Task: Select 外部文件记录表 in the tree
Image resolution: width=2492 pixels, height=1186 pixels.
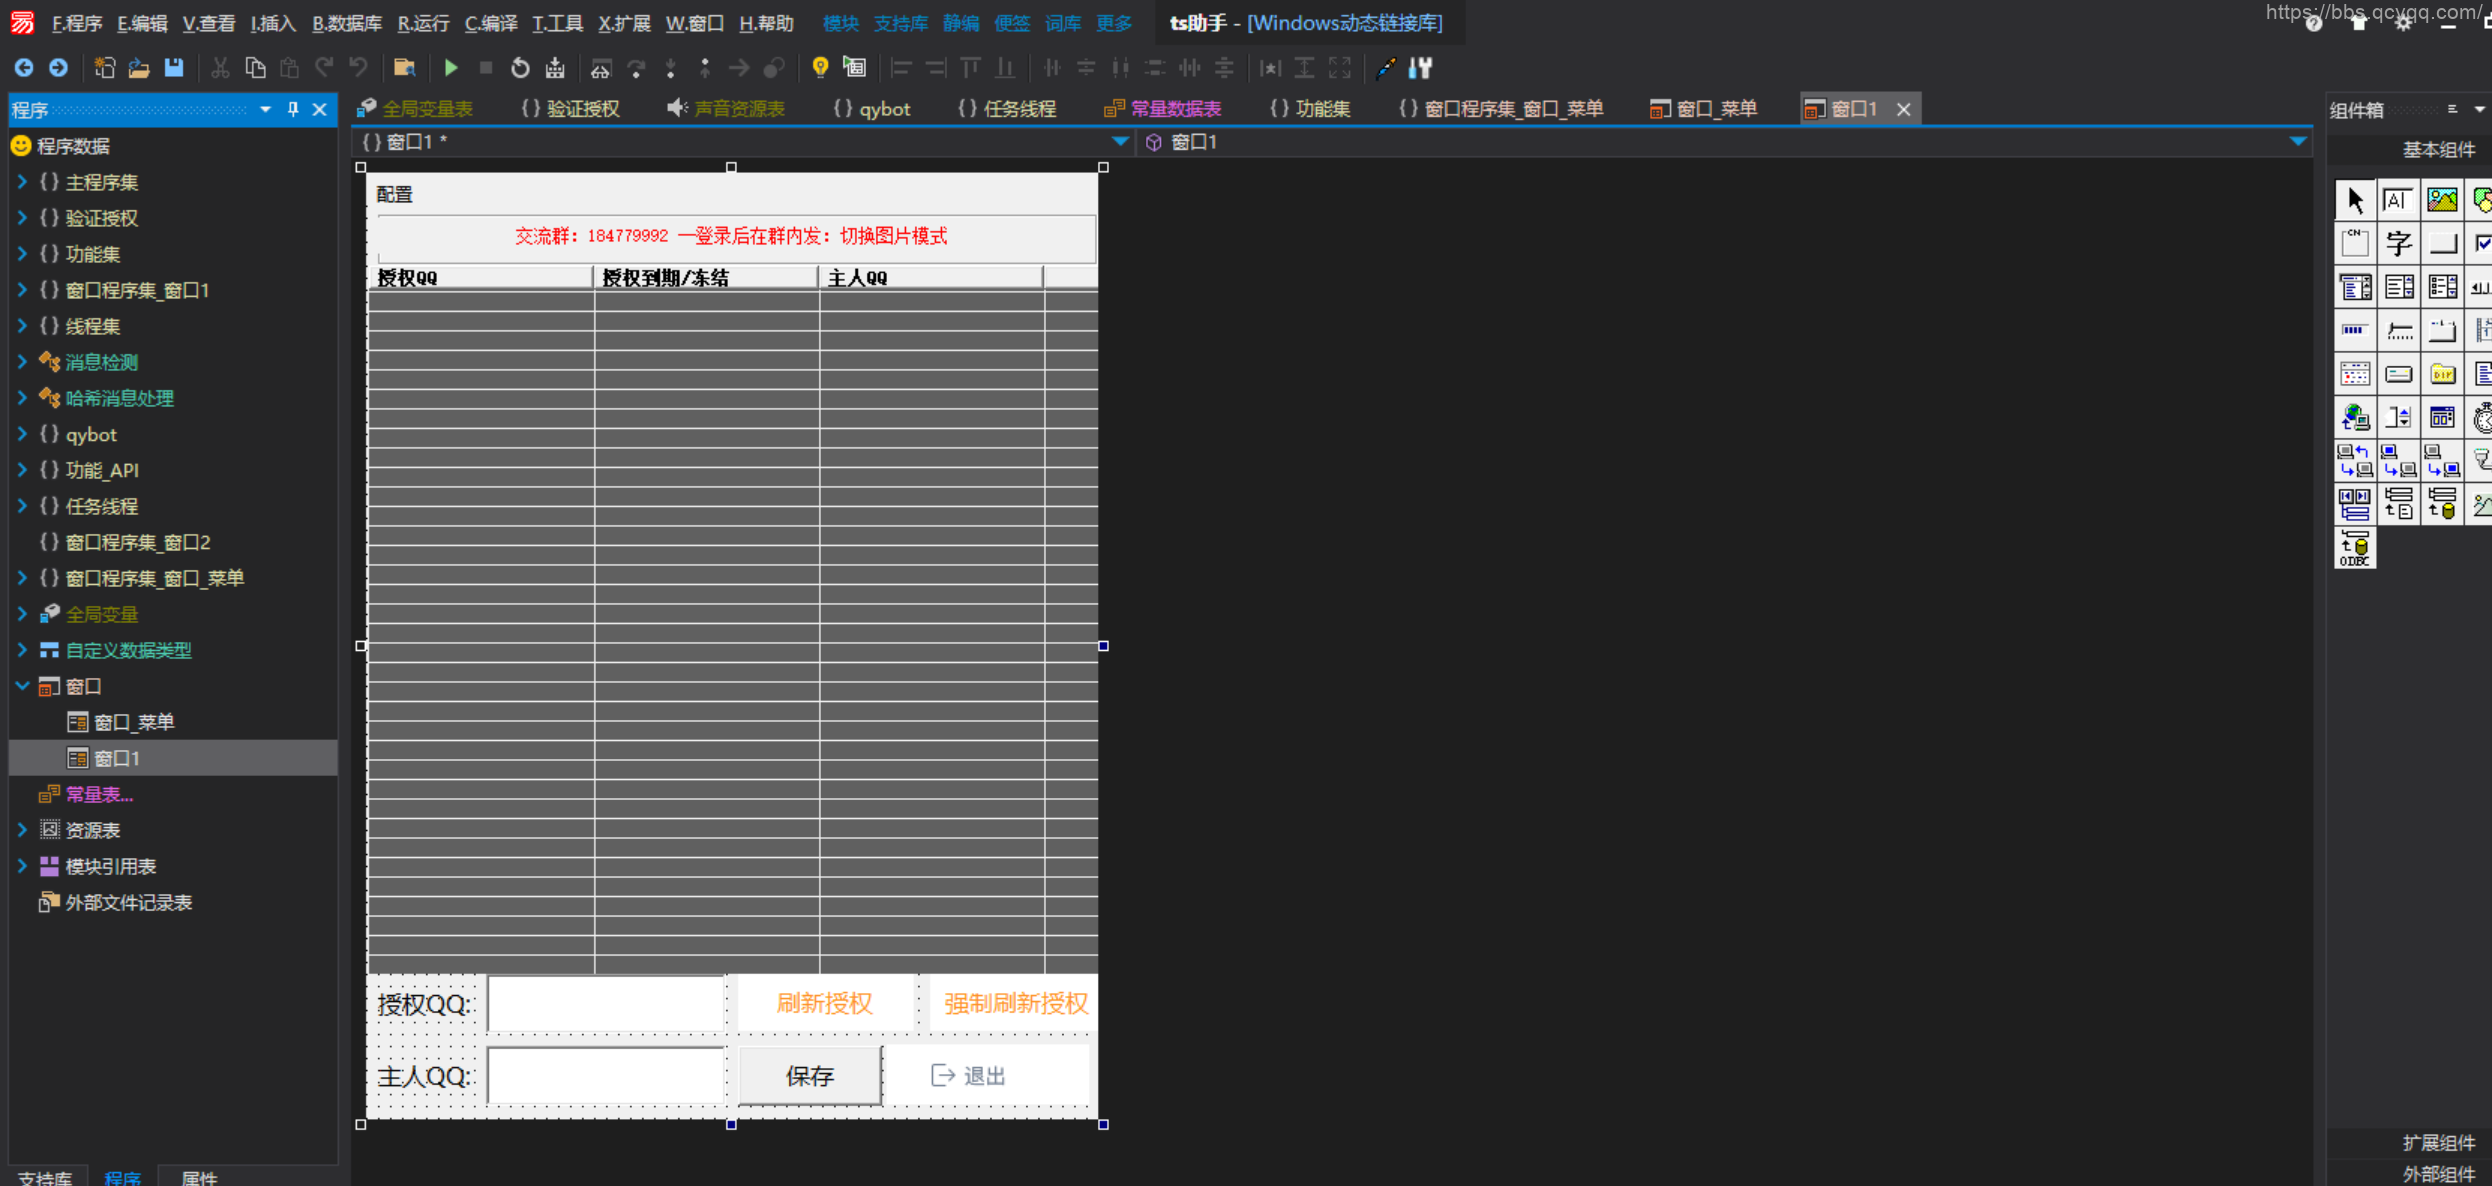Action: point(128,902)
